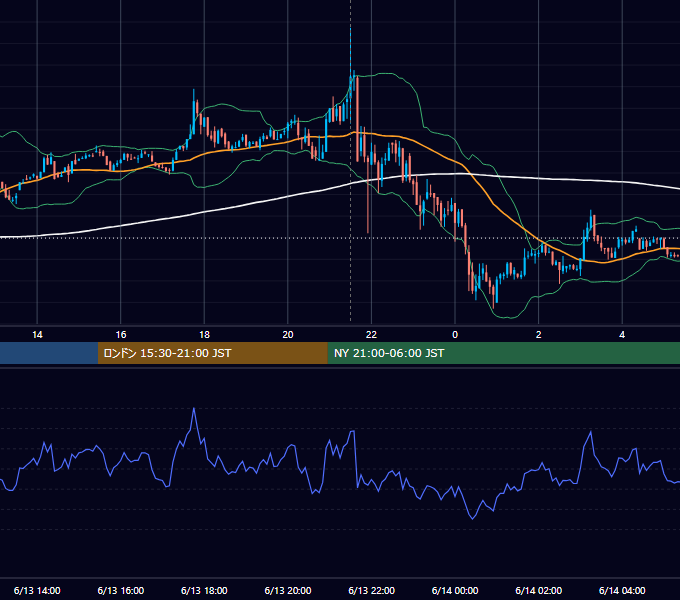Viewport: 680px width, 600px height.
Task: Click the 6/13 18:00 time label
Action: click(x=204, y=590)
